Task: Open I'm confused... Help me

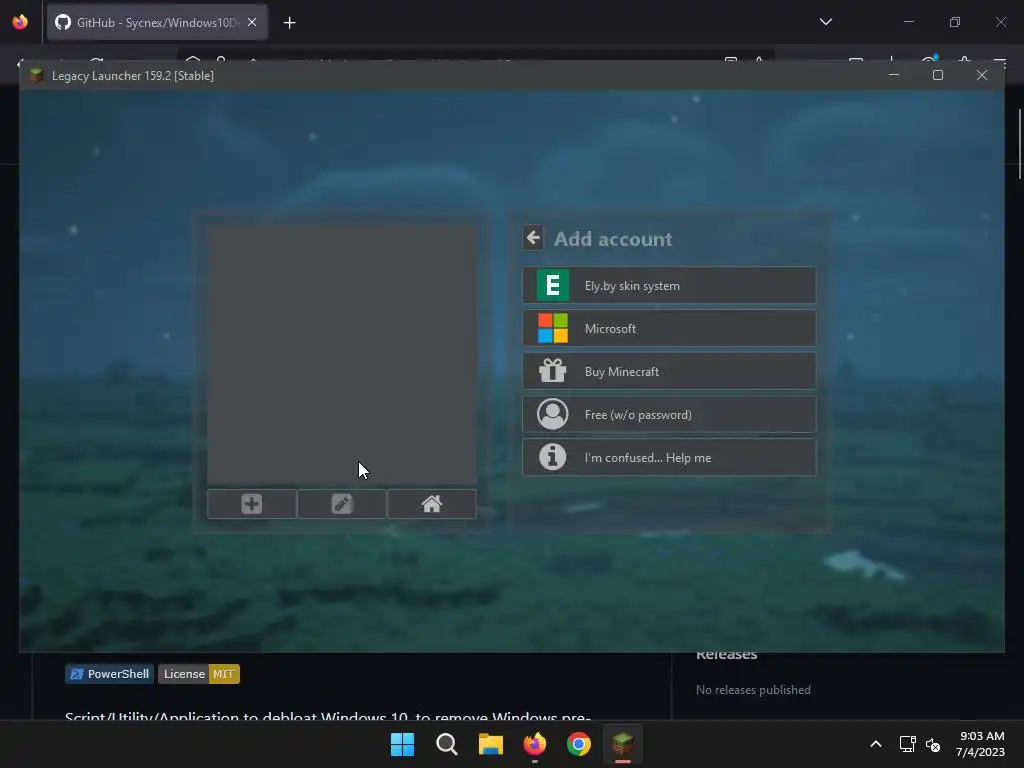Action: [669, 457]
